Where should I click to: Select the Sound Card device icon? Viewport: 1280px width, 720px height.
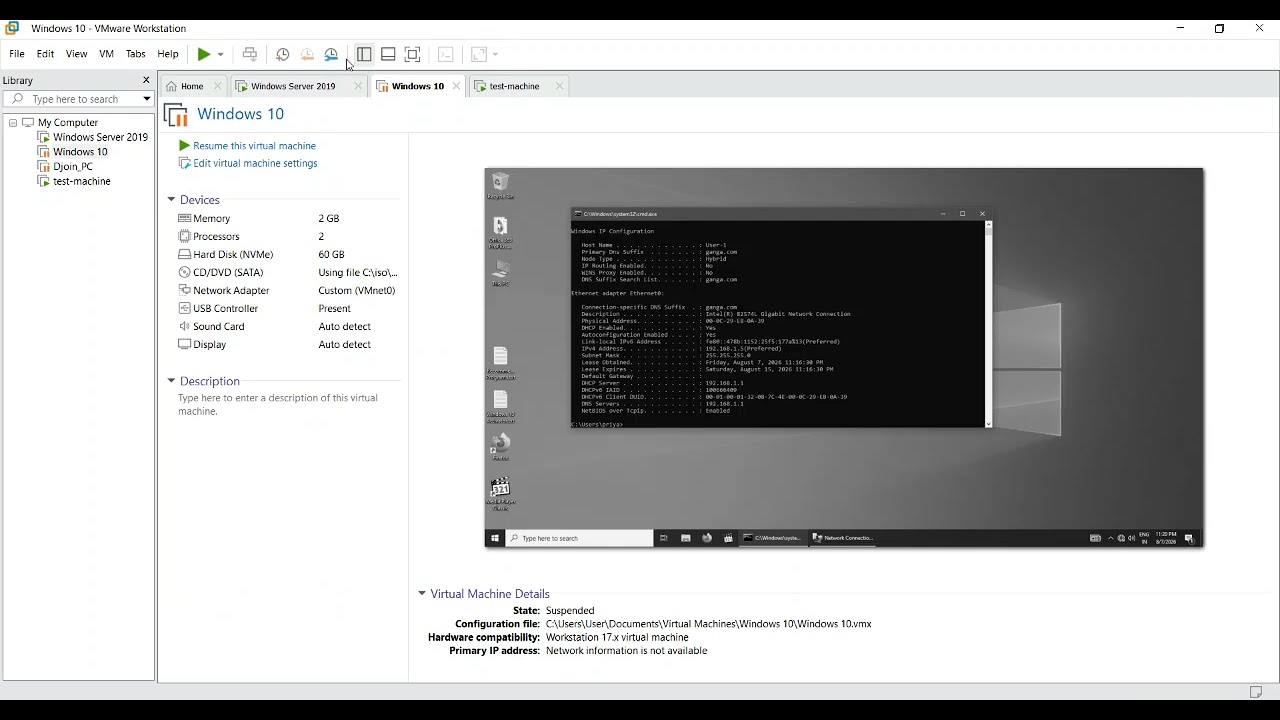click(184, 326)
